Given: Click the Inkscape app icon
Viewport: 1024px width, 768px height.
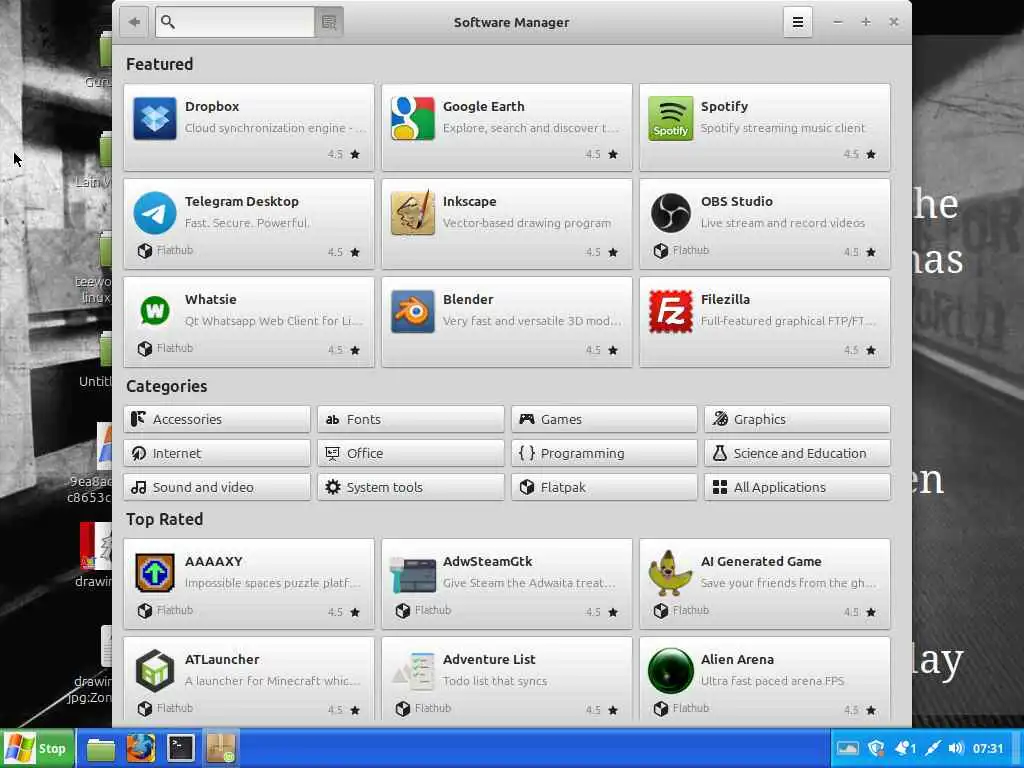Looking at the screenshot, I should [x=413, y=213].
